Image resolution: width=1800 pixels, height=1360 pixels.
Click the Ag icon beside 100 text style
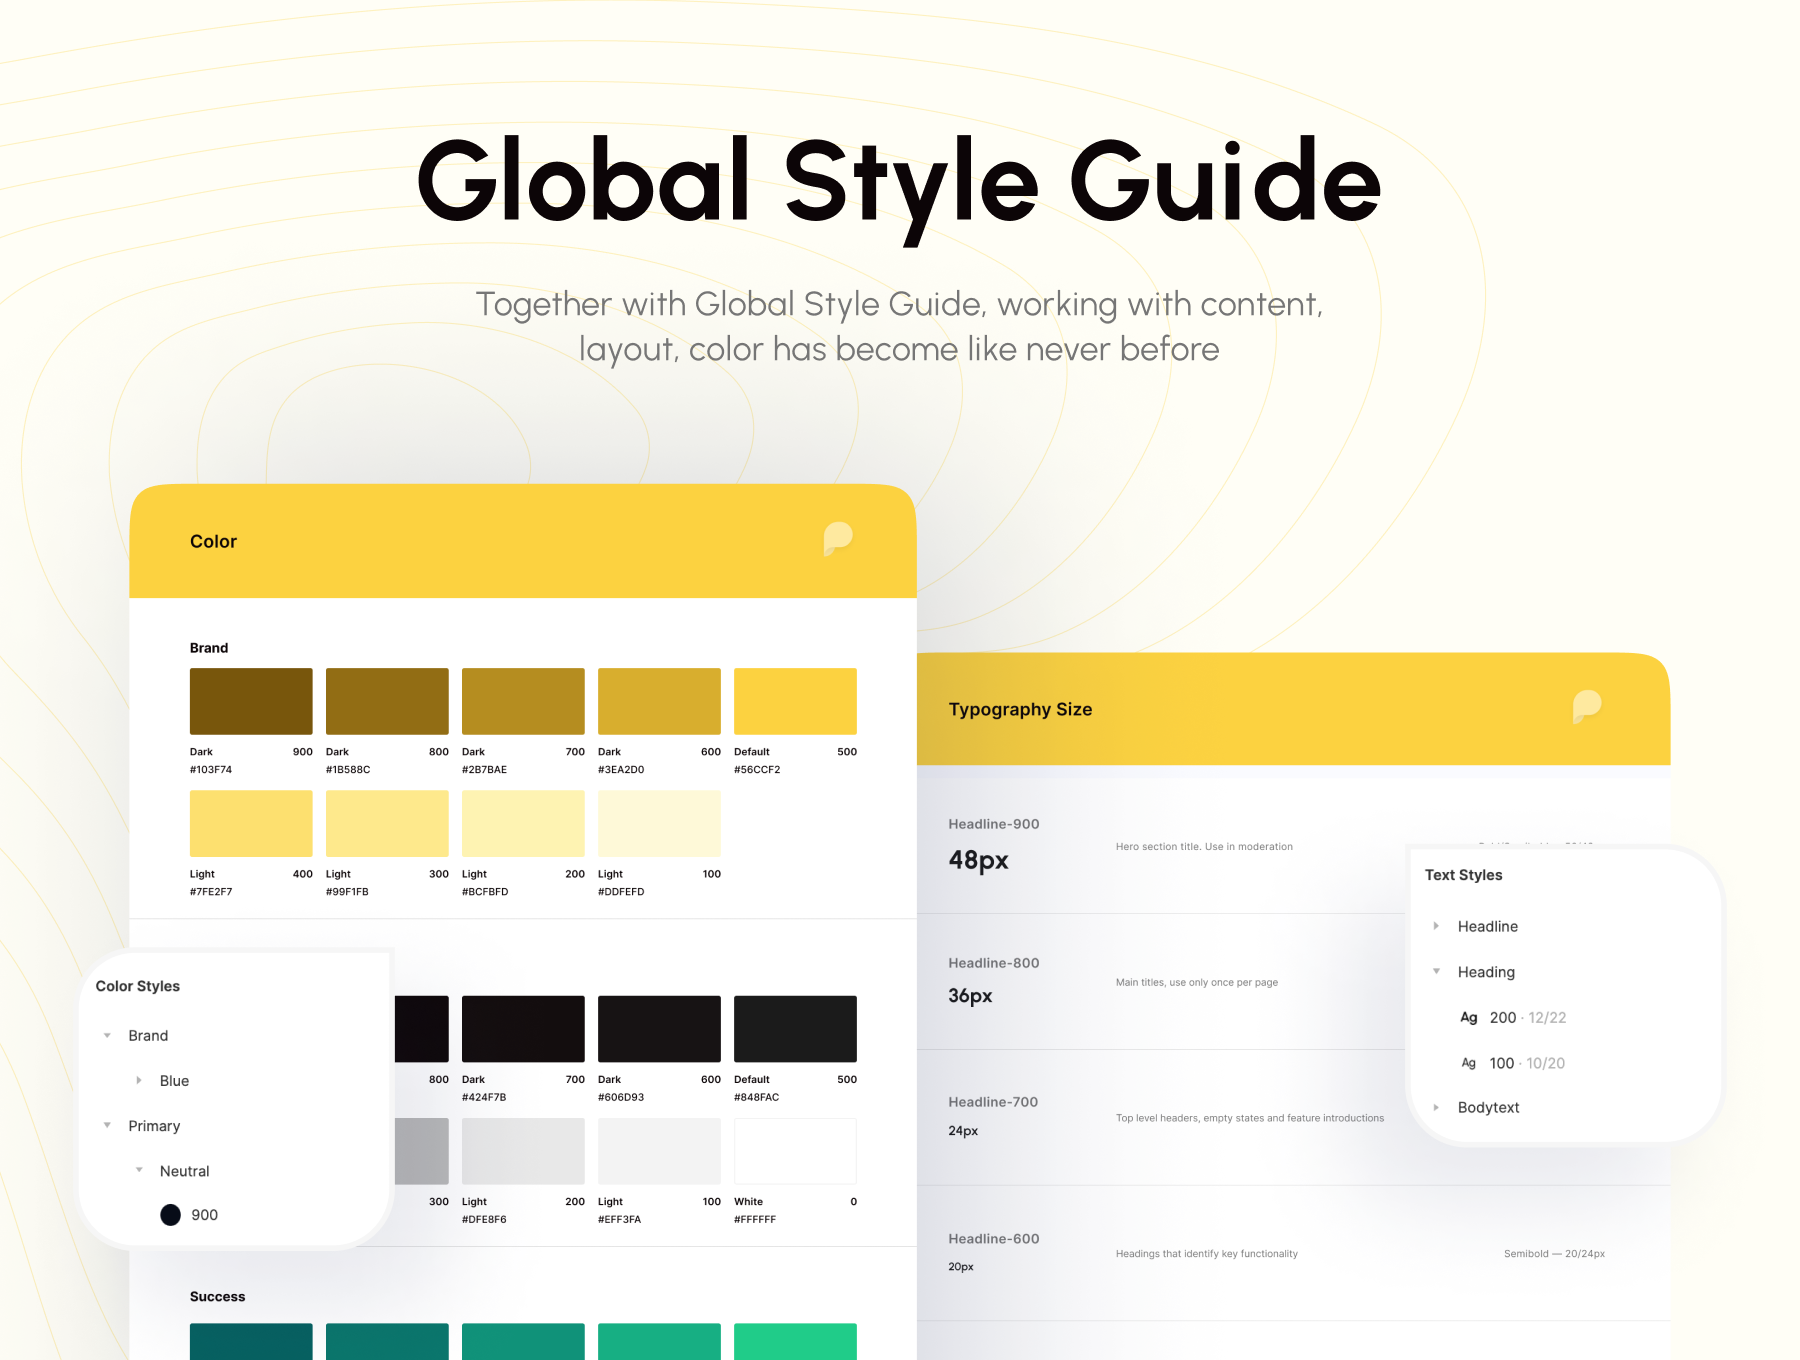(x=1468, y=1063)
